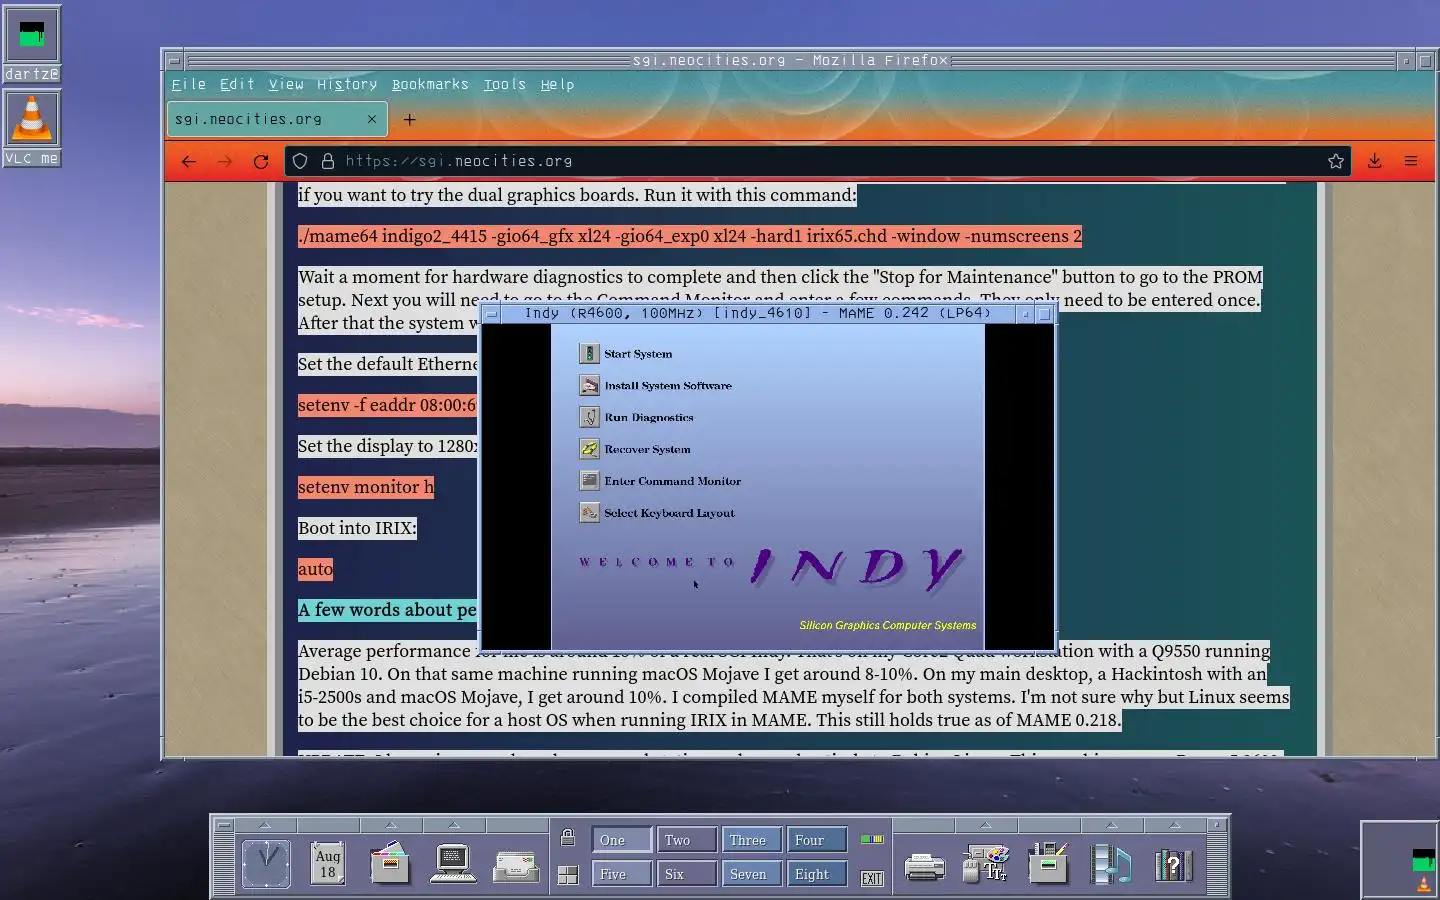Open the File menu
Viewport: 1440px width, 900px height.
click(x=188, y=85)
